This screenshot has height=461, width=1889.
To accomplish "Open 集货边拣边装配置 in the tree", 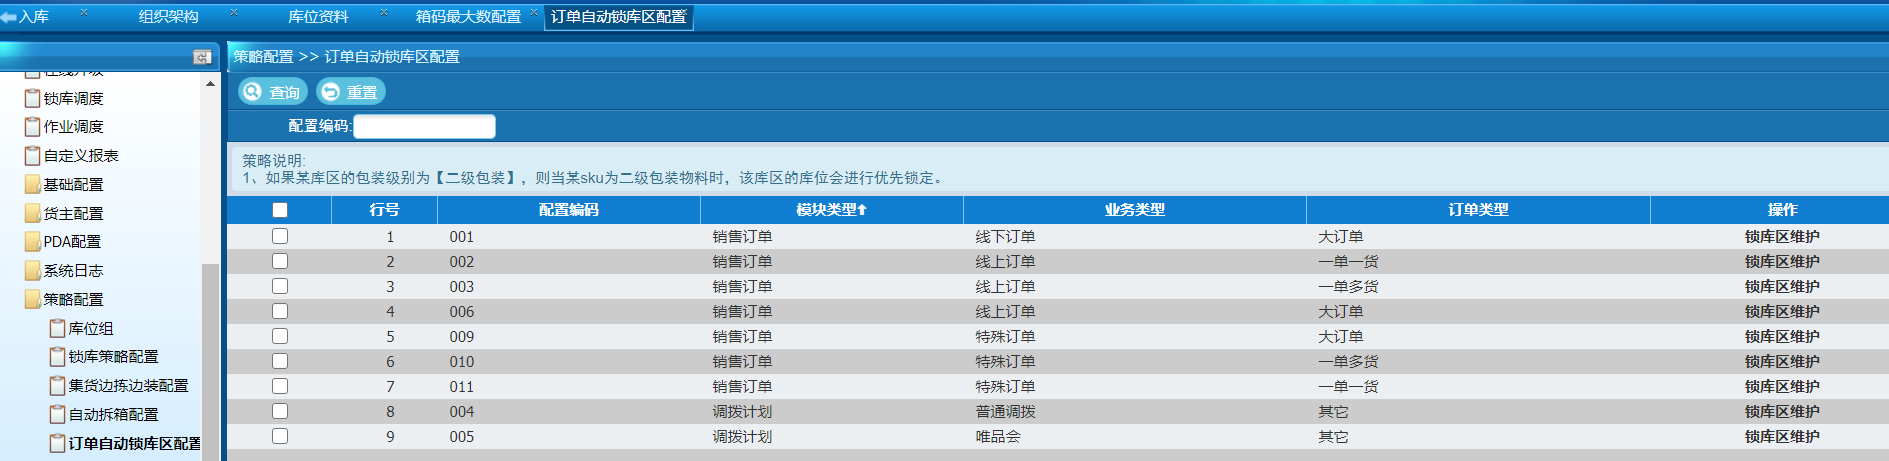I will click(x=128, y=386).
